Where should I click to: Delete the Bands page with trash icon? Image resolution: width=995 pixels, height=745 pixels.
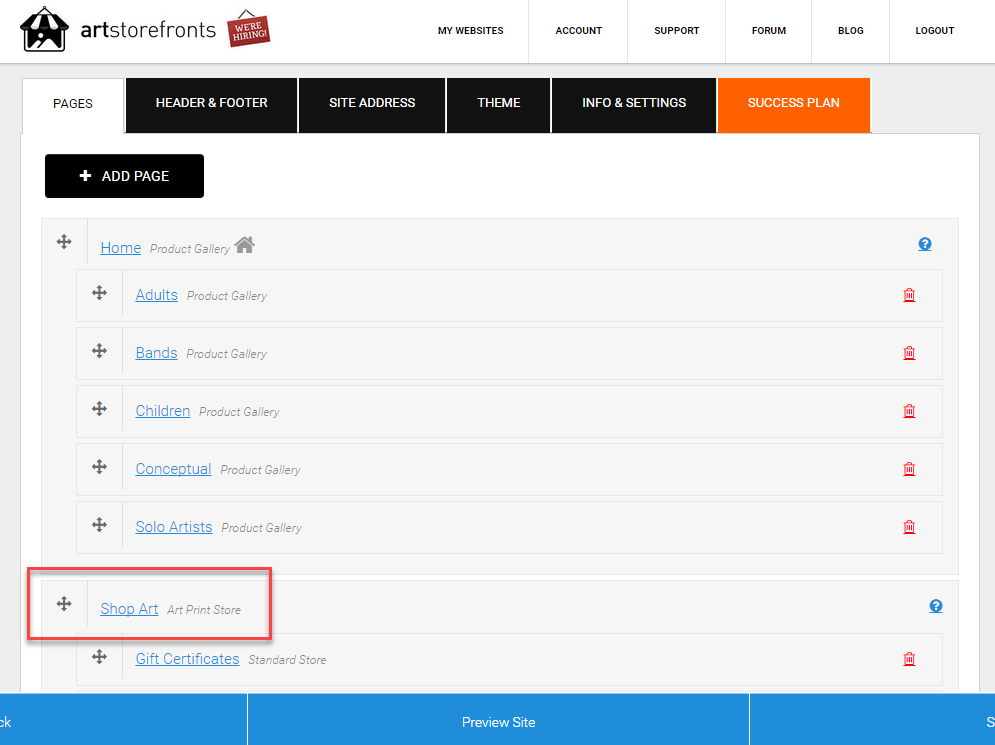coord(909,353)
